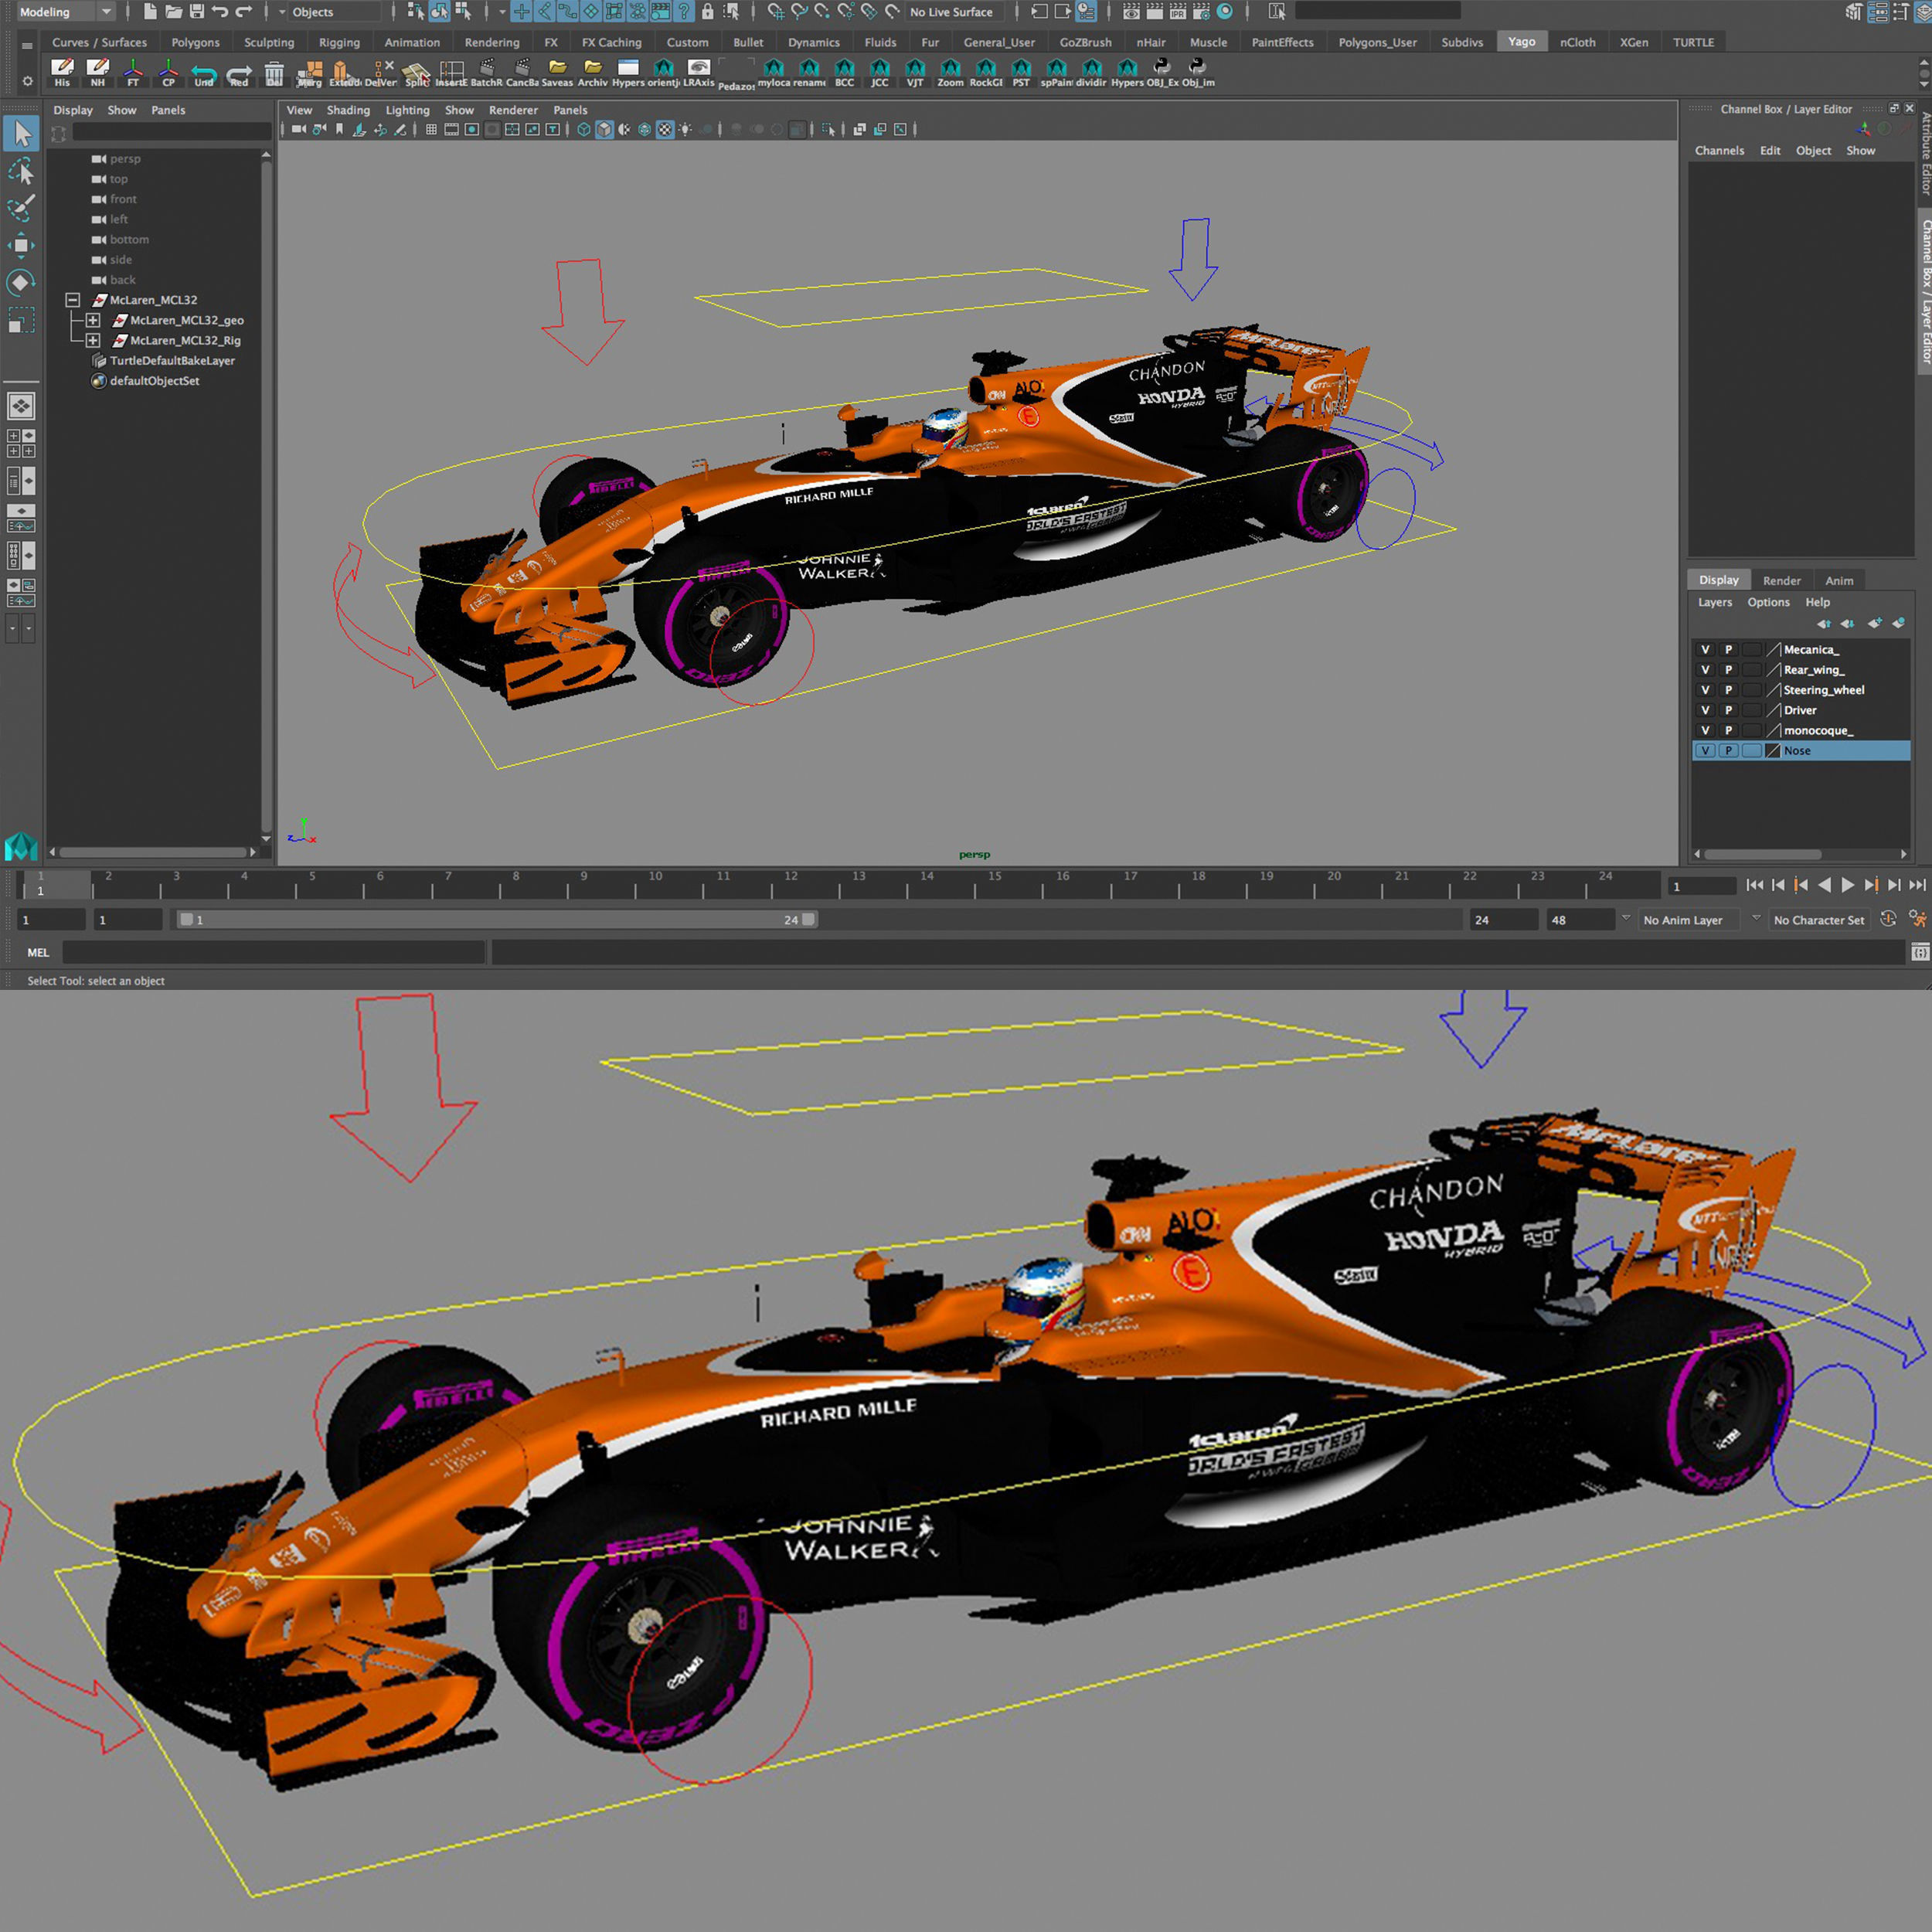Expand the McLaren_MCL32_Rig node

pos(93,340)
